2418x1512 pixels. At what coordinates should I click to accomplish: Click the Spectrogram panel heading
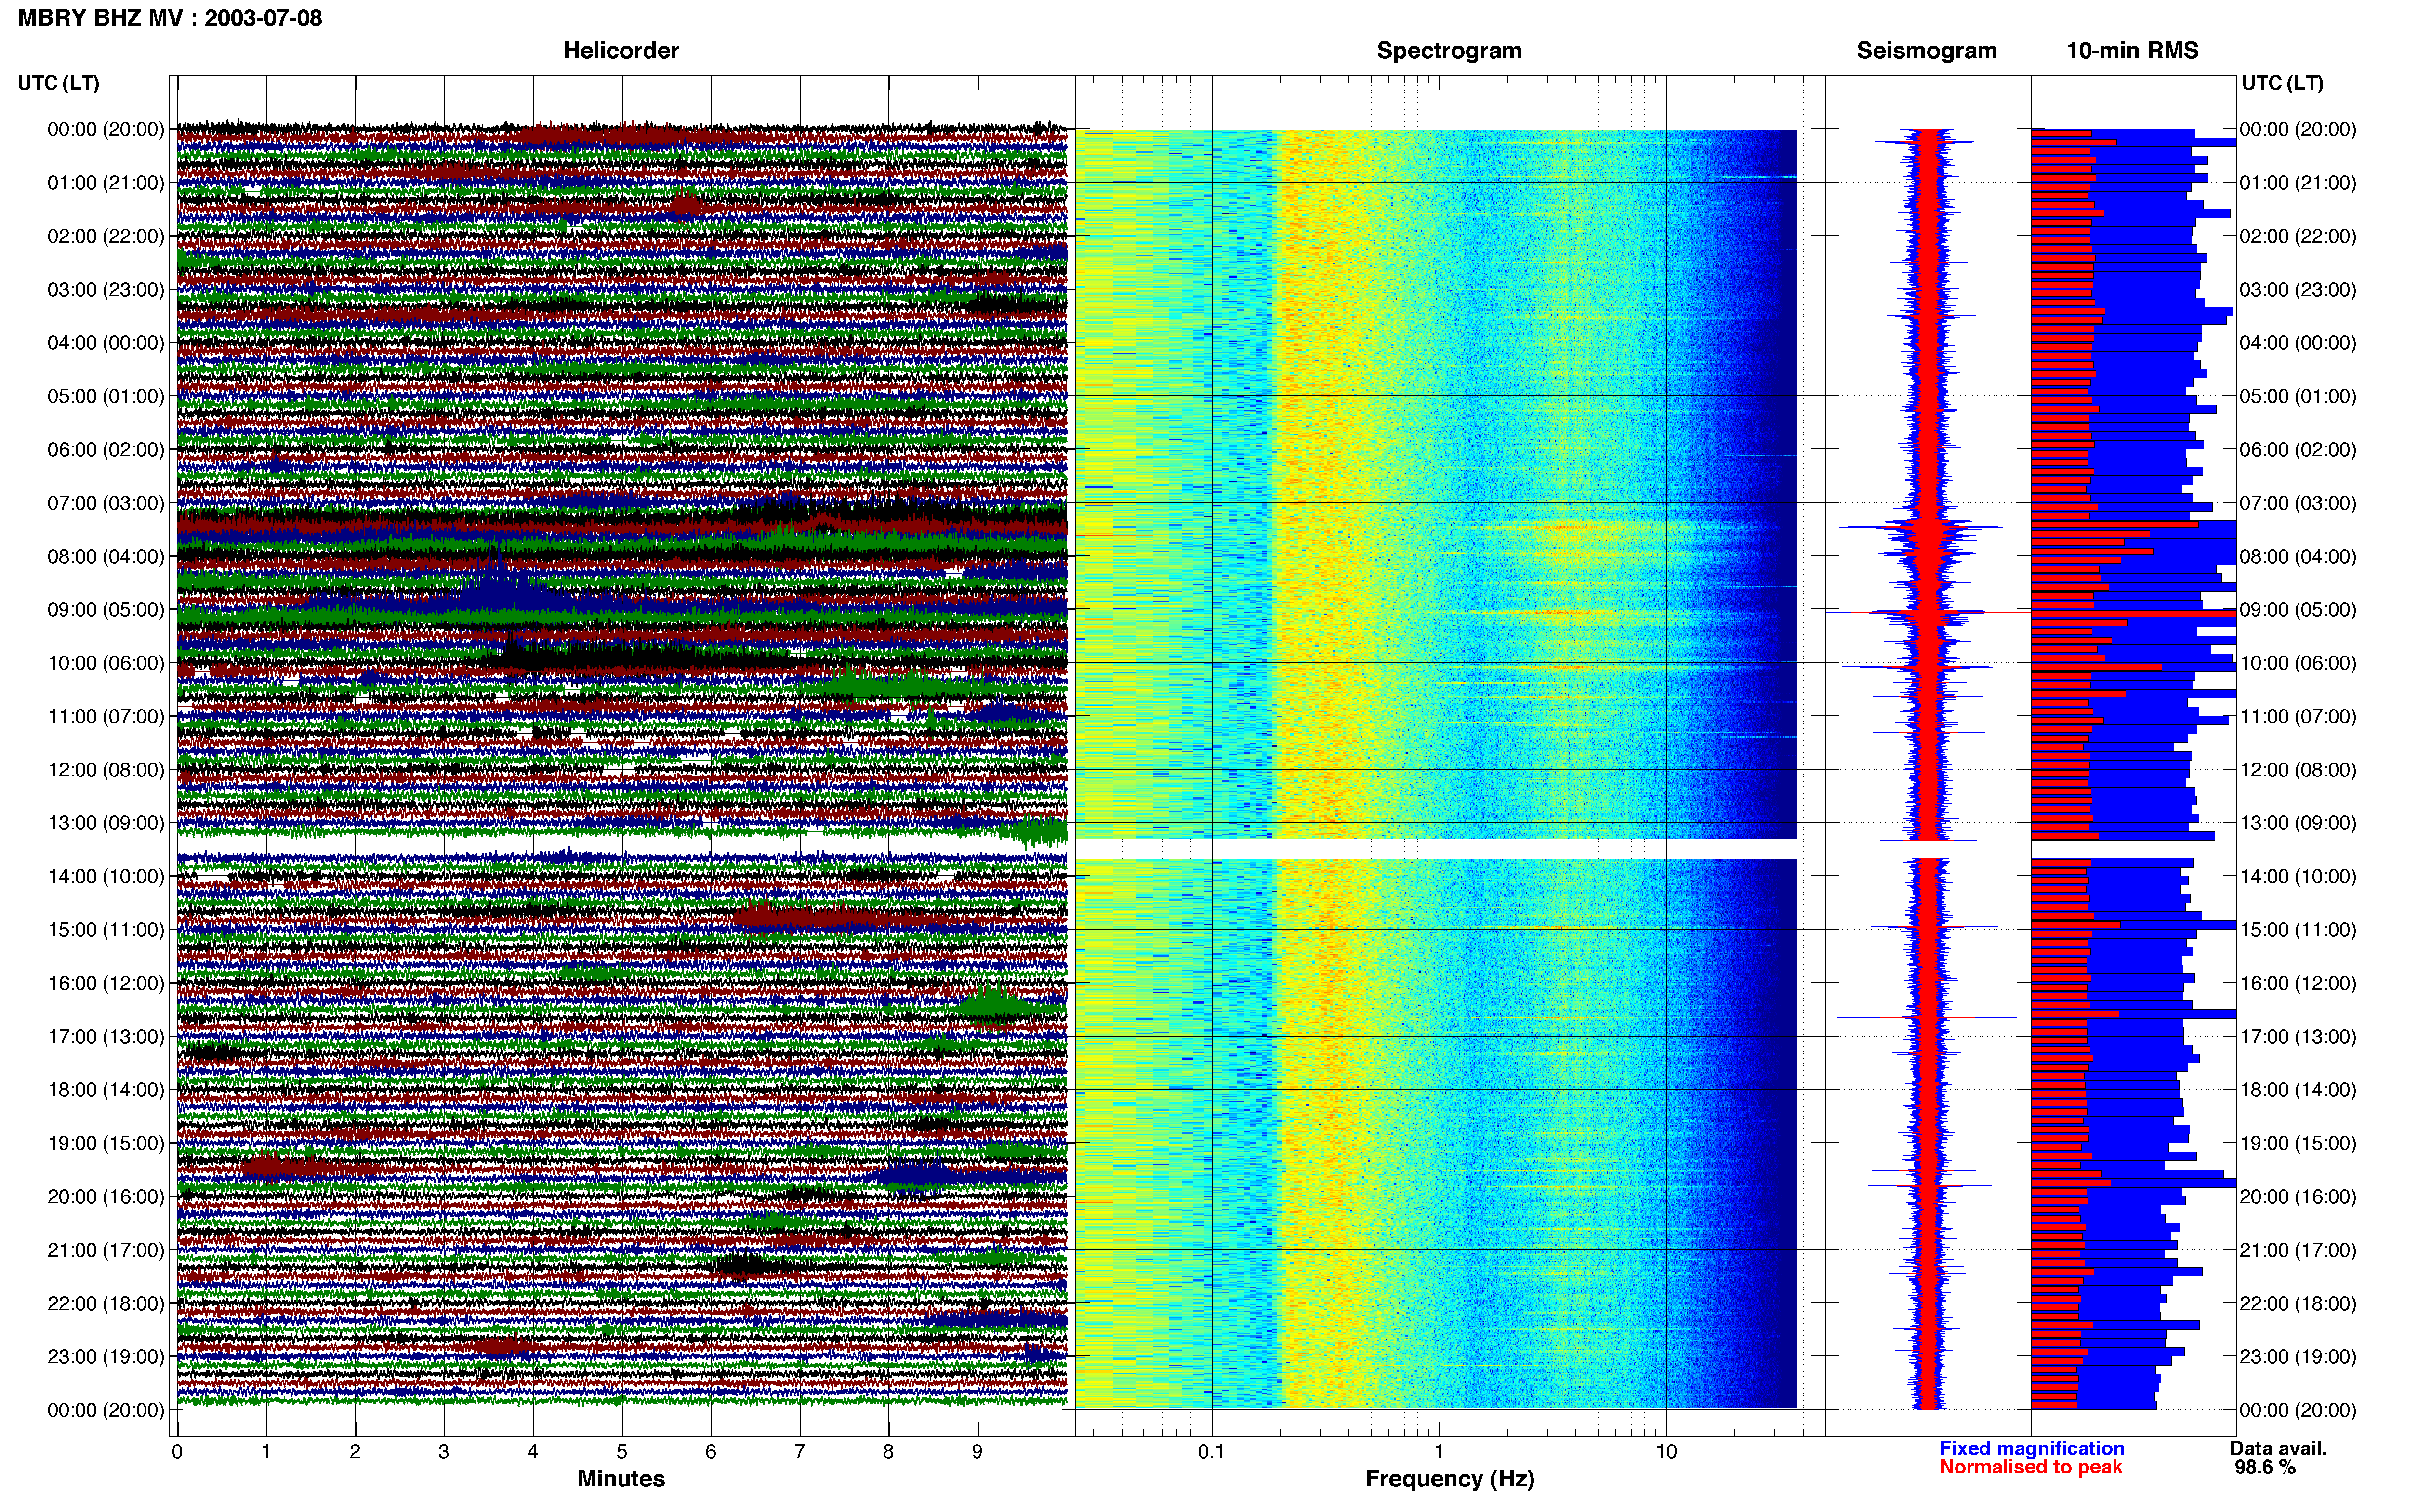pyautogui.click(x=1449, y=51)
